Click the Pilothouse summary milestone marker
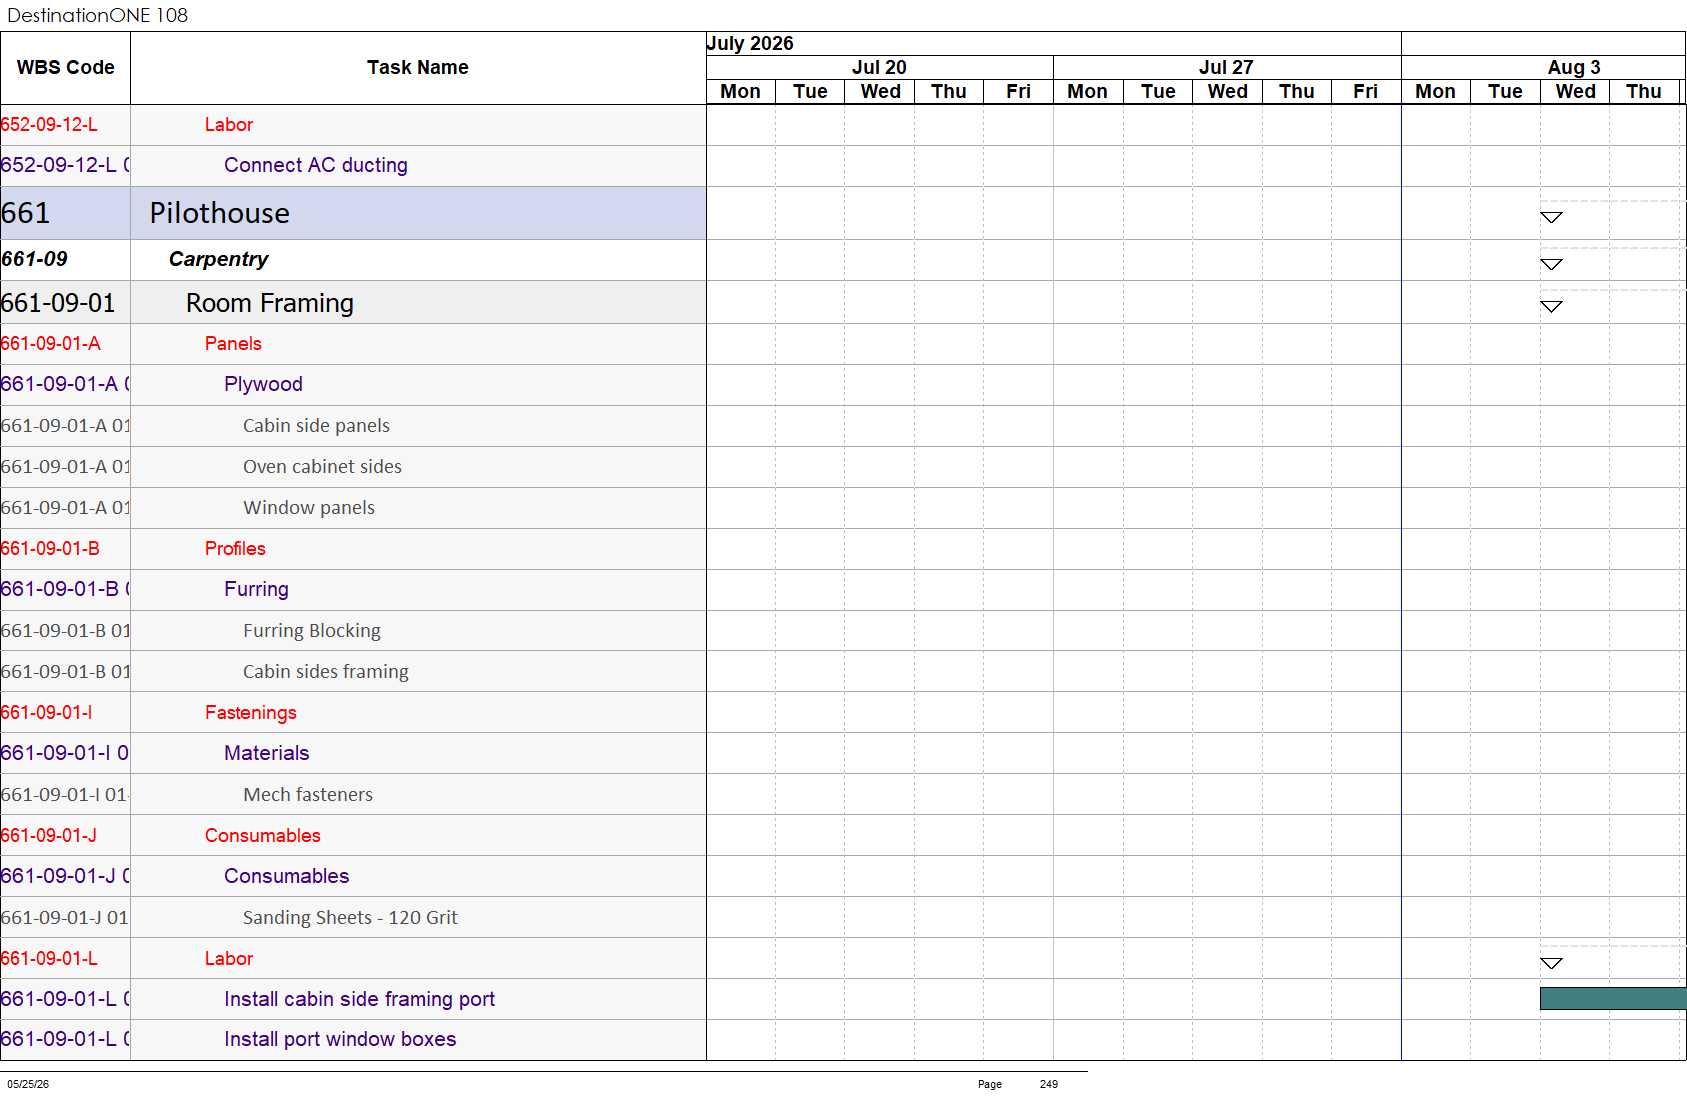 coord(1551,217)
